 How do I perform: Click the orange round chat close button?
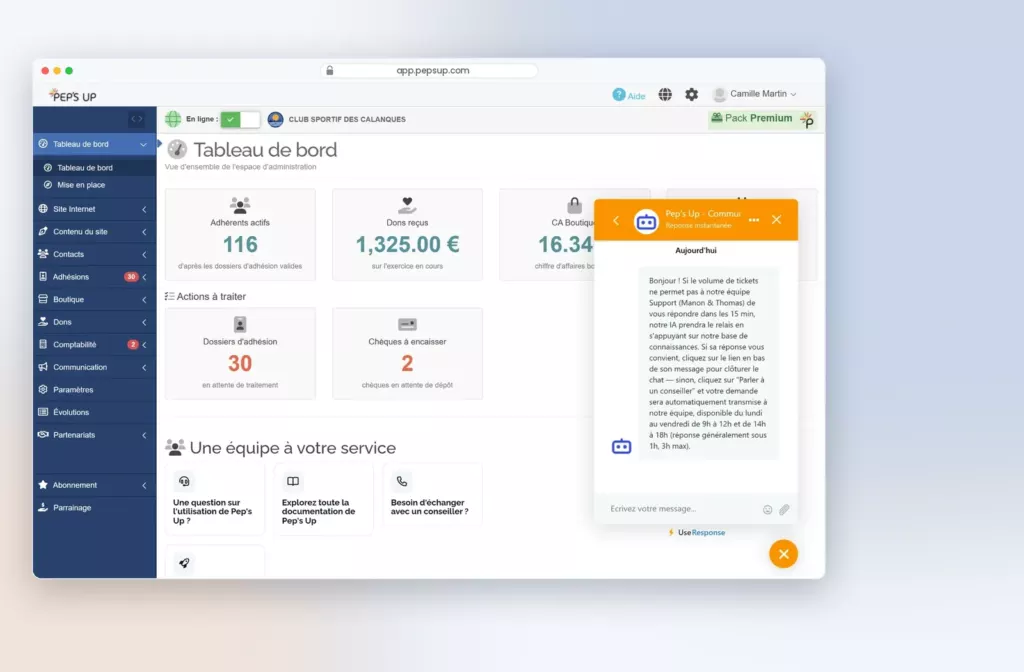(x=783, y=554)
